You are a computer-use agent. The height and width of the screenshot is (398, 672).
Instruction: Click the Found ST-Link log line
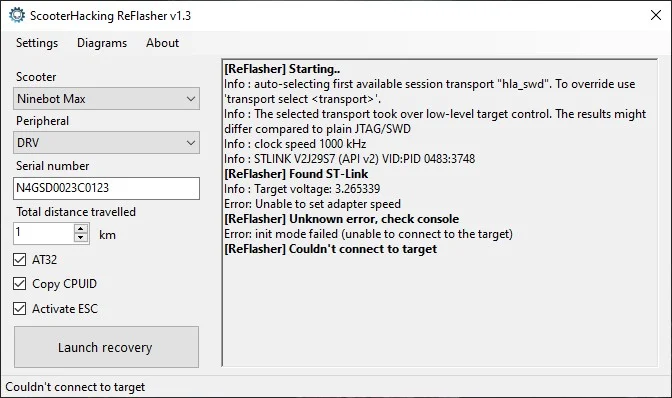(x=296, y=174)
